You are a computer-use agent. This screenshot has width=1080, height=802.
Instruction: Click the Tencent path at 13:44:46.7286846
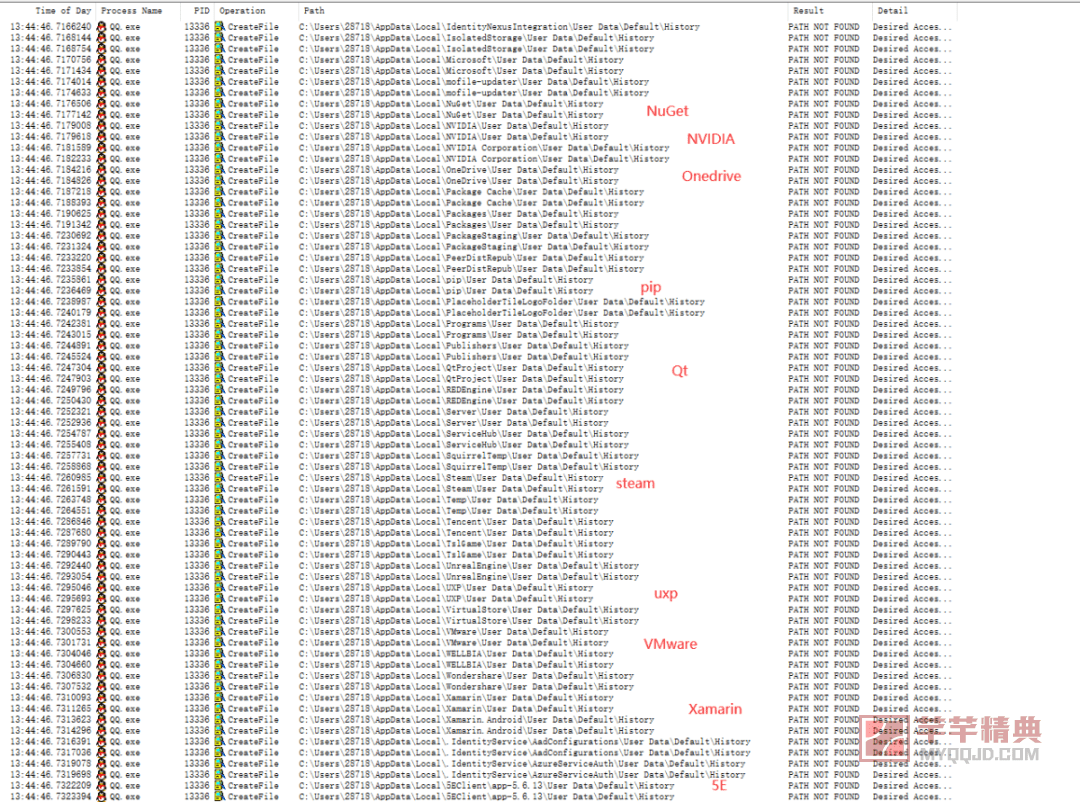point(457,522)
